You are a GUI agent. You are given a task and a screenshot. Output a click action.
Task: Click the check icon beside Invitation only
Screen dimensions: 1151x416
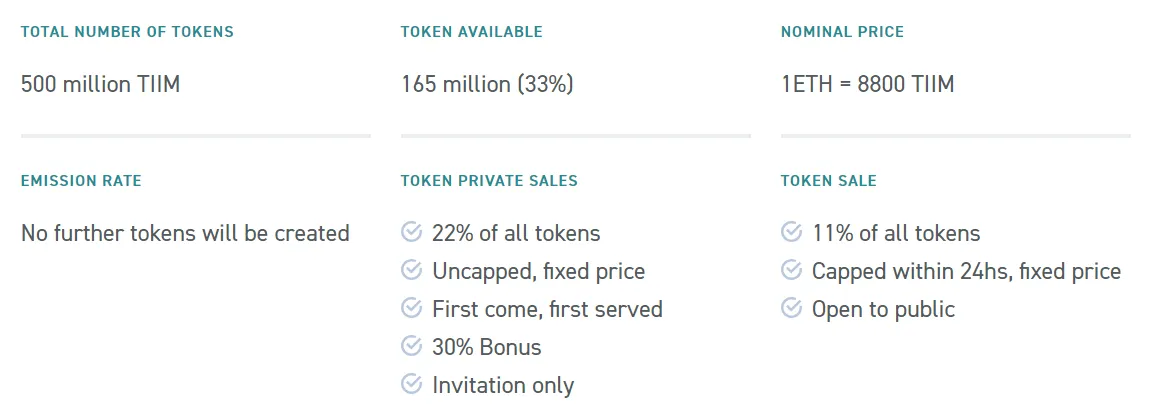coord(411,384)
